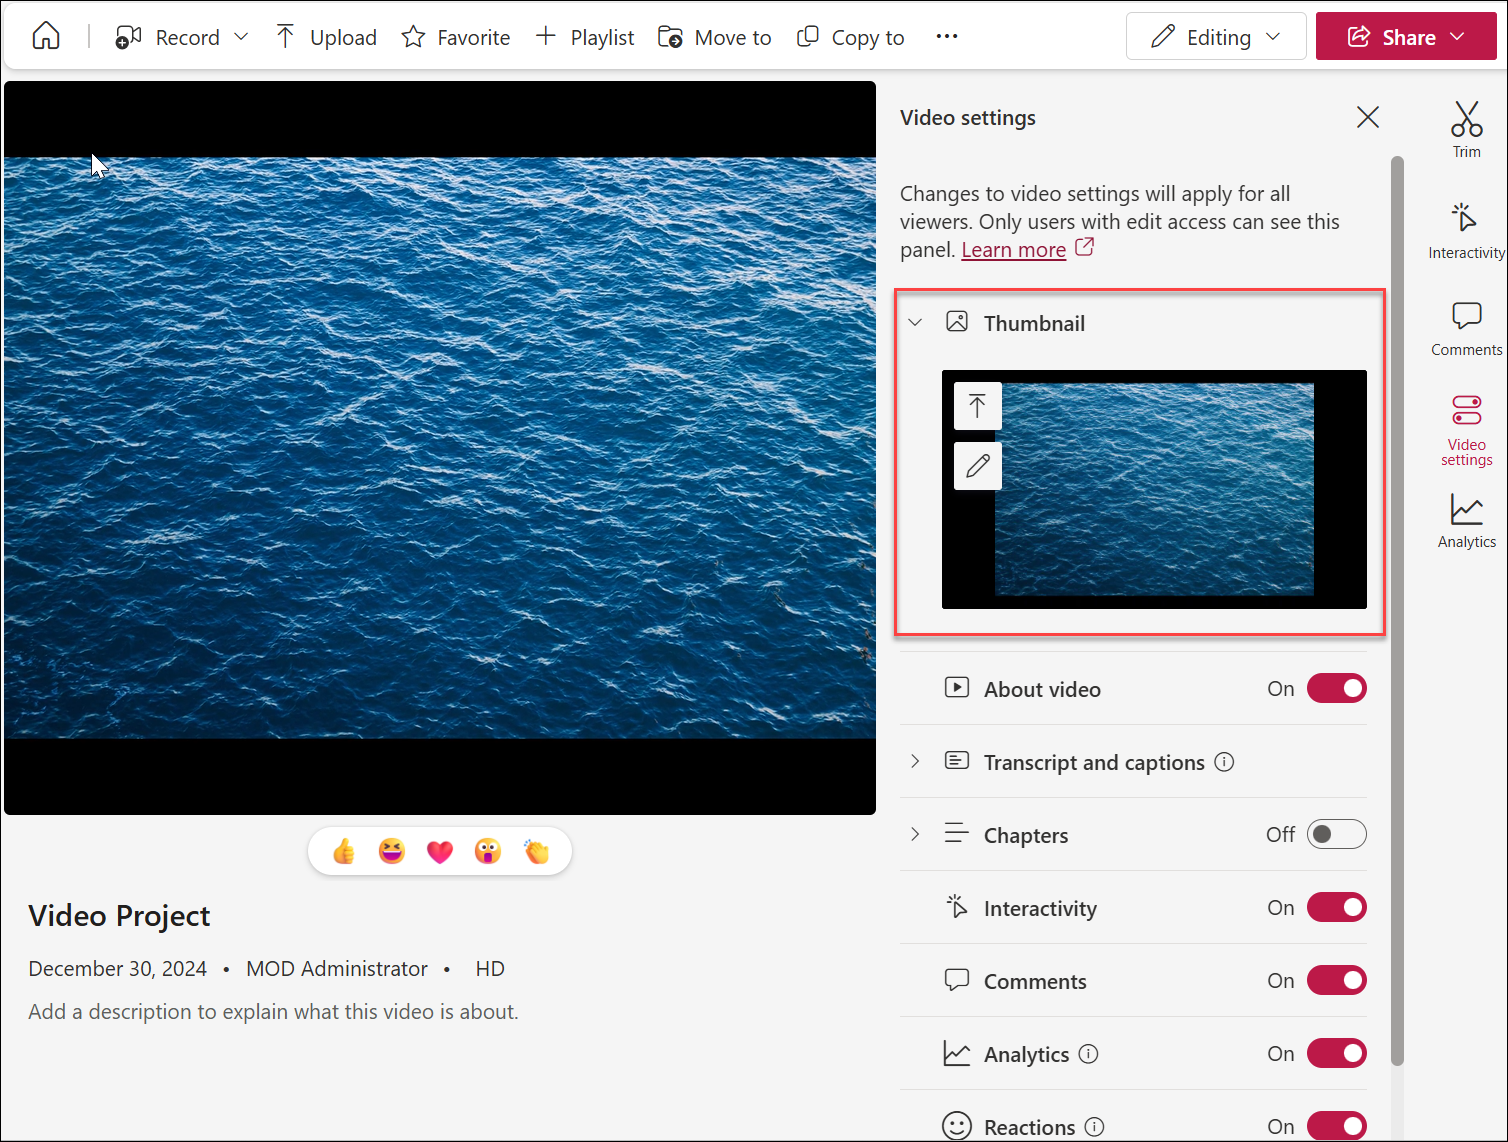This screenshot has width=1508, height=1142.
Task: Collapse the Thumbnail section
Action: tap(914, 322)
